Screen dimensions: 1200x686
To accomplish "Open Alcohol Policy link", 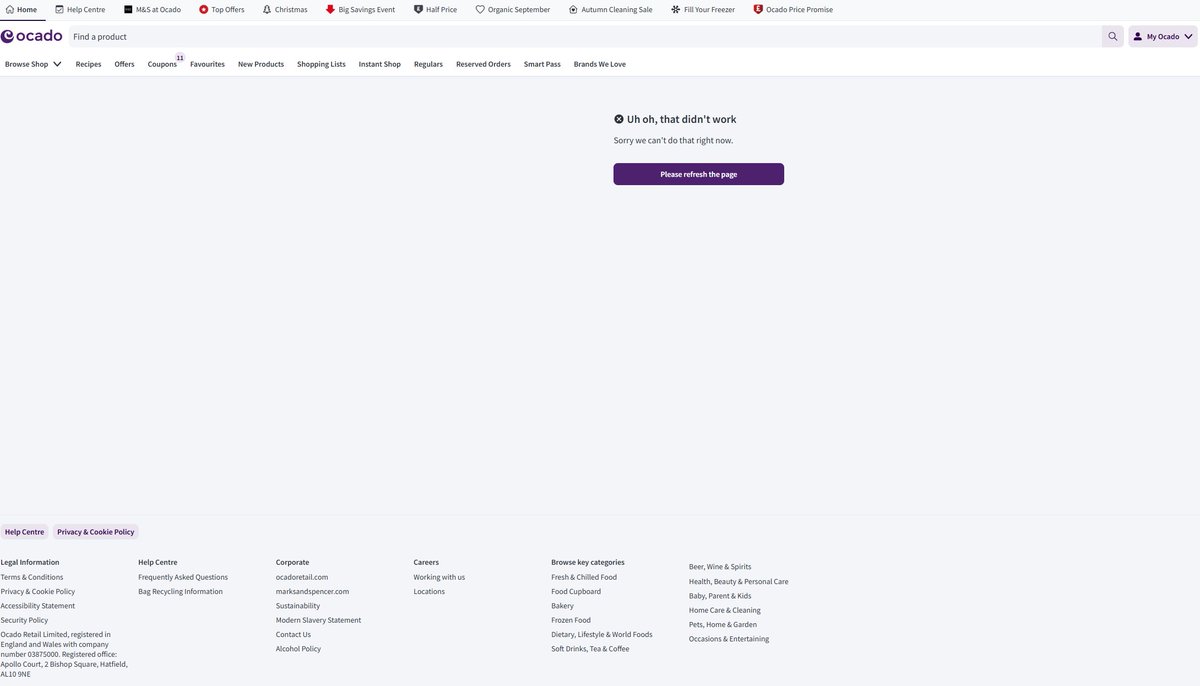I will [x=298, y=649].
